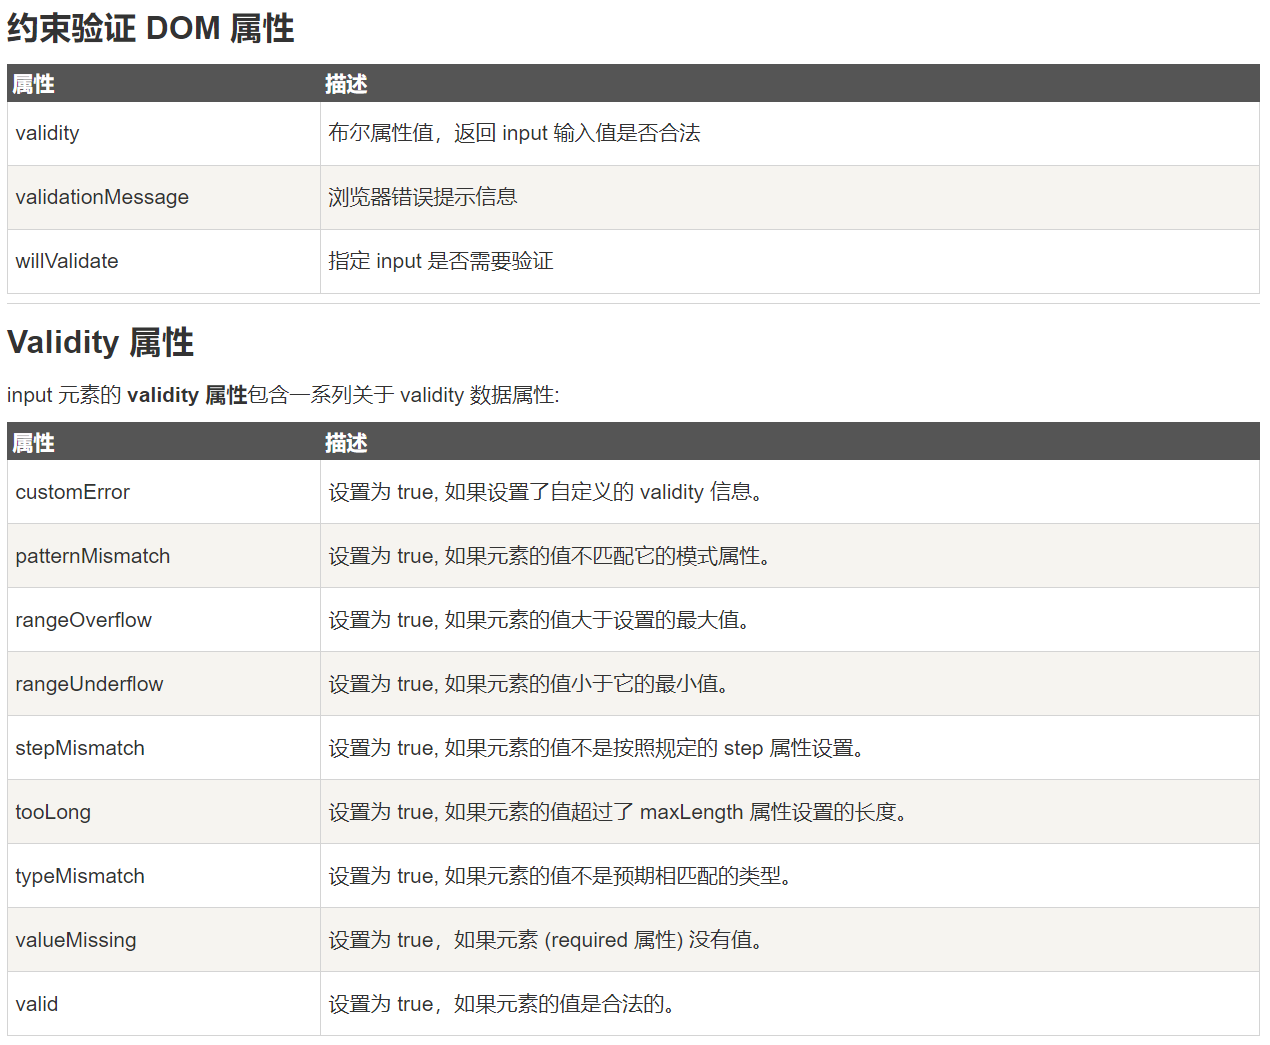Select the 'patternMismatch' property cell
This screenshot has width=1270, height=1045.
(164, 556)
